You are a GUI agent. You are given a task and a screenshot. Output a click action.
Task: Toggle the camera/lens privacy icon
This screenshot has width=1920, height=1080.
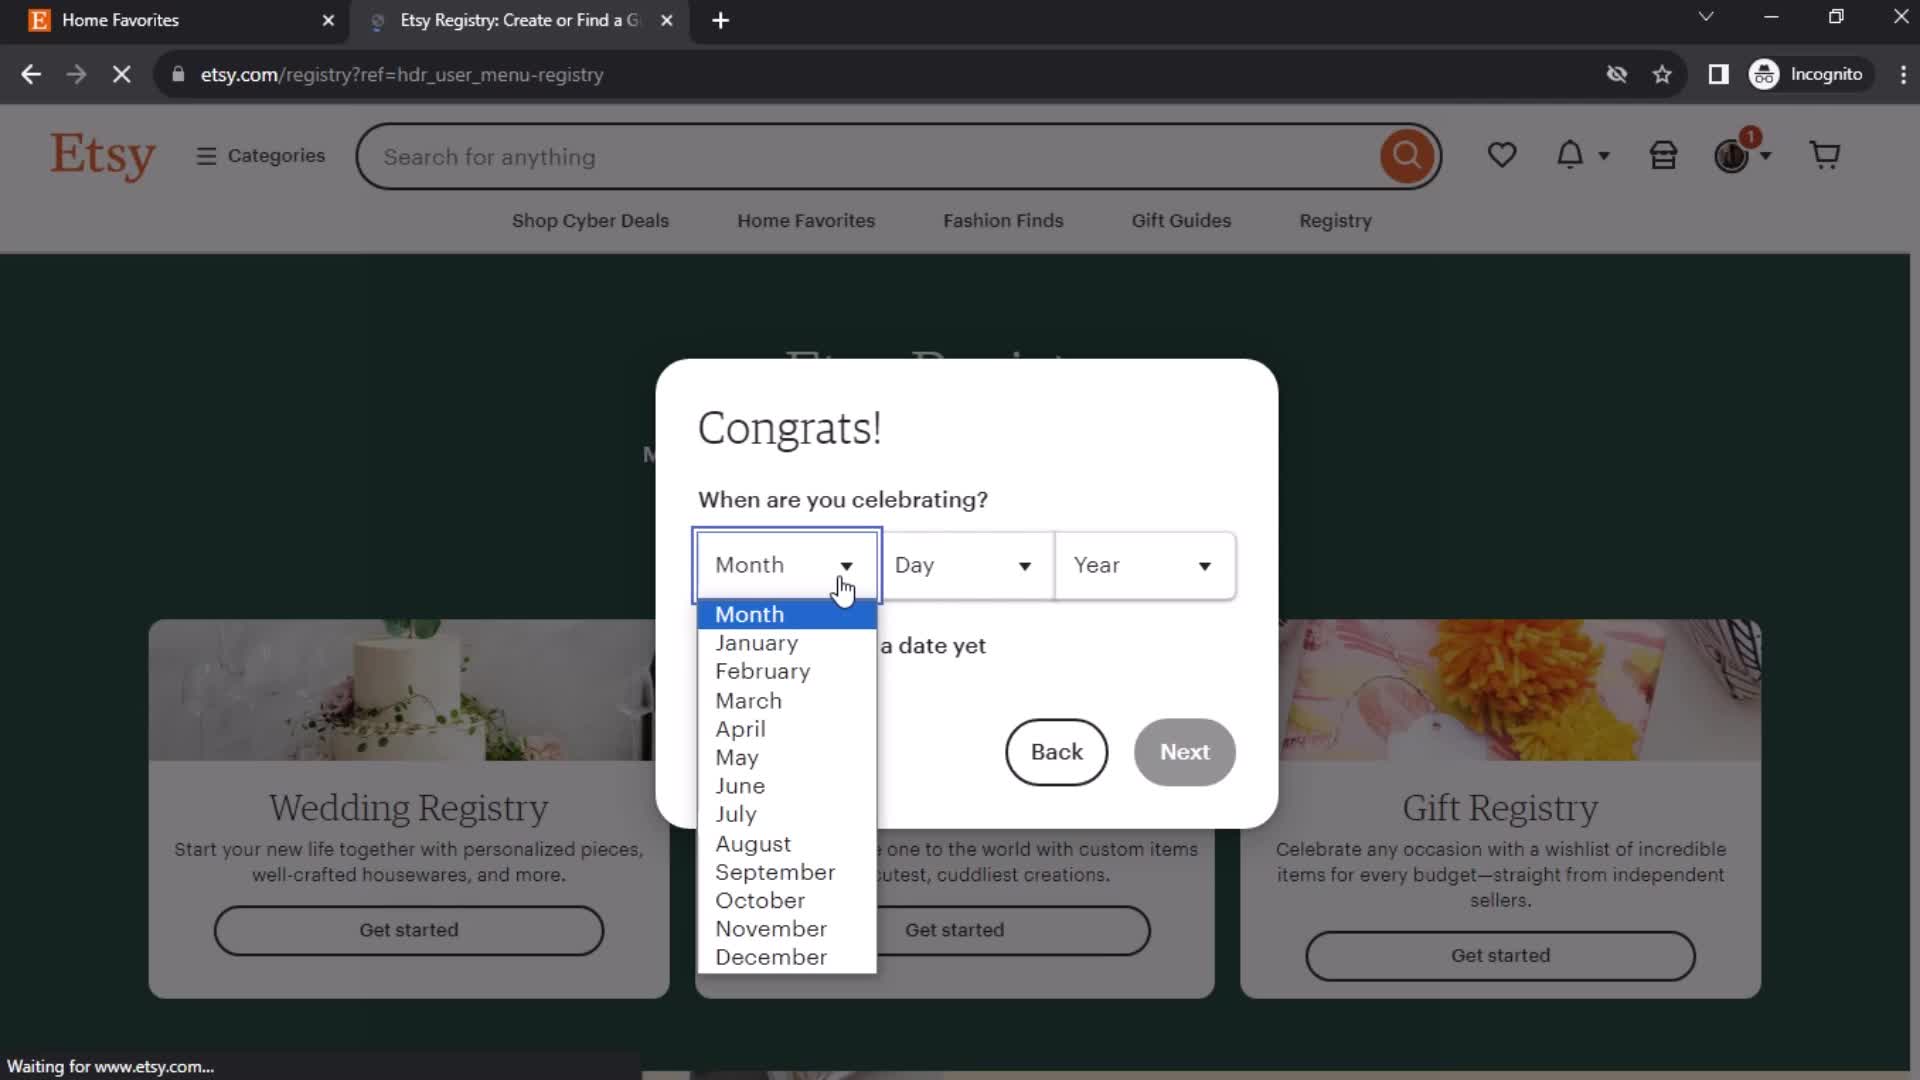click(x=1615, y=74)
